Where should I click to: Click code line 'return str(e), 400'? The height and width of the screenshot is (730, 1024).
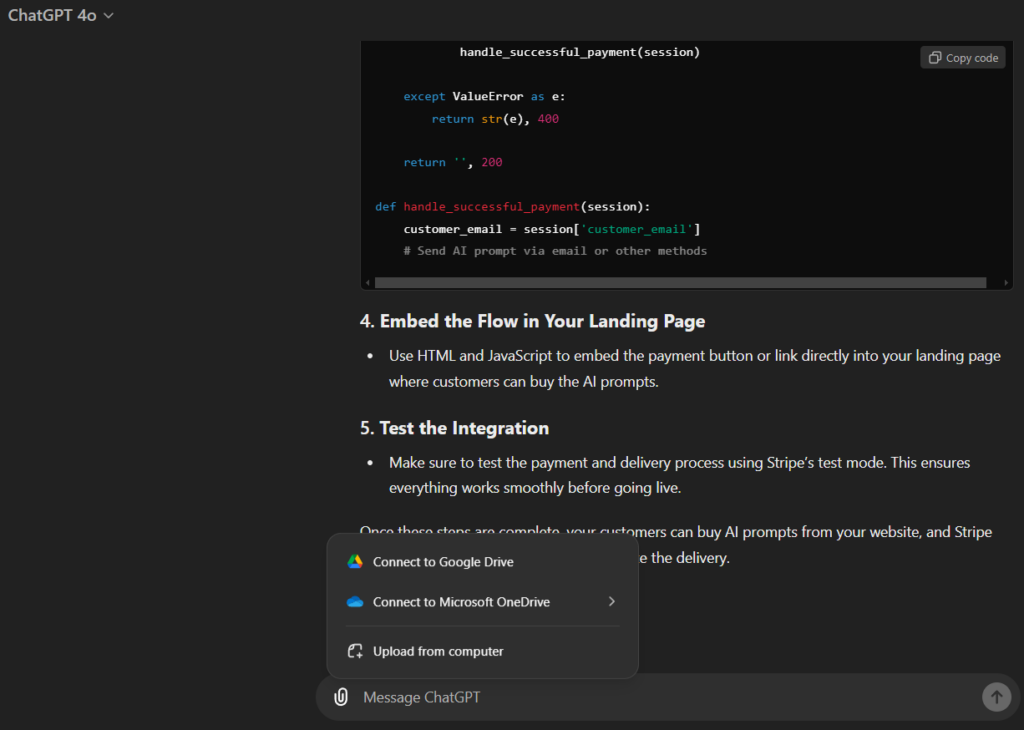495,119
